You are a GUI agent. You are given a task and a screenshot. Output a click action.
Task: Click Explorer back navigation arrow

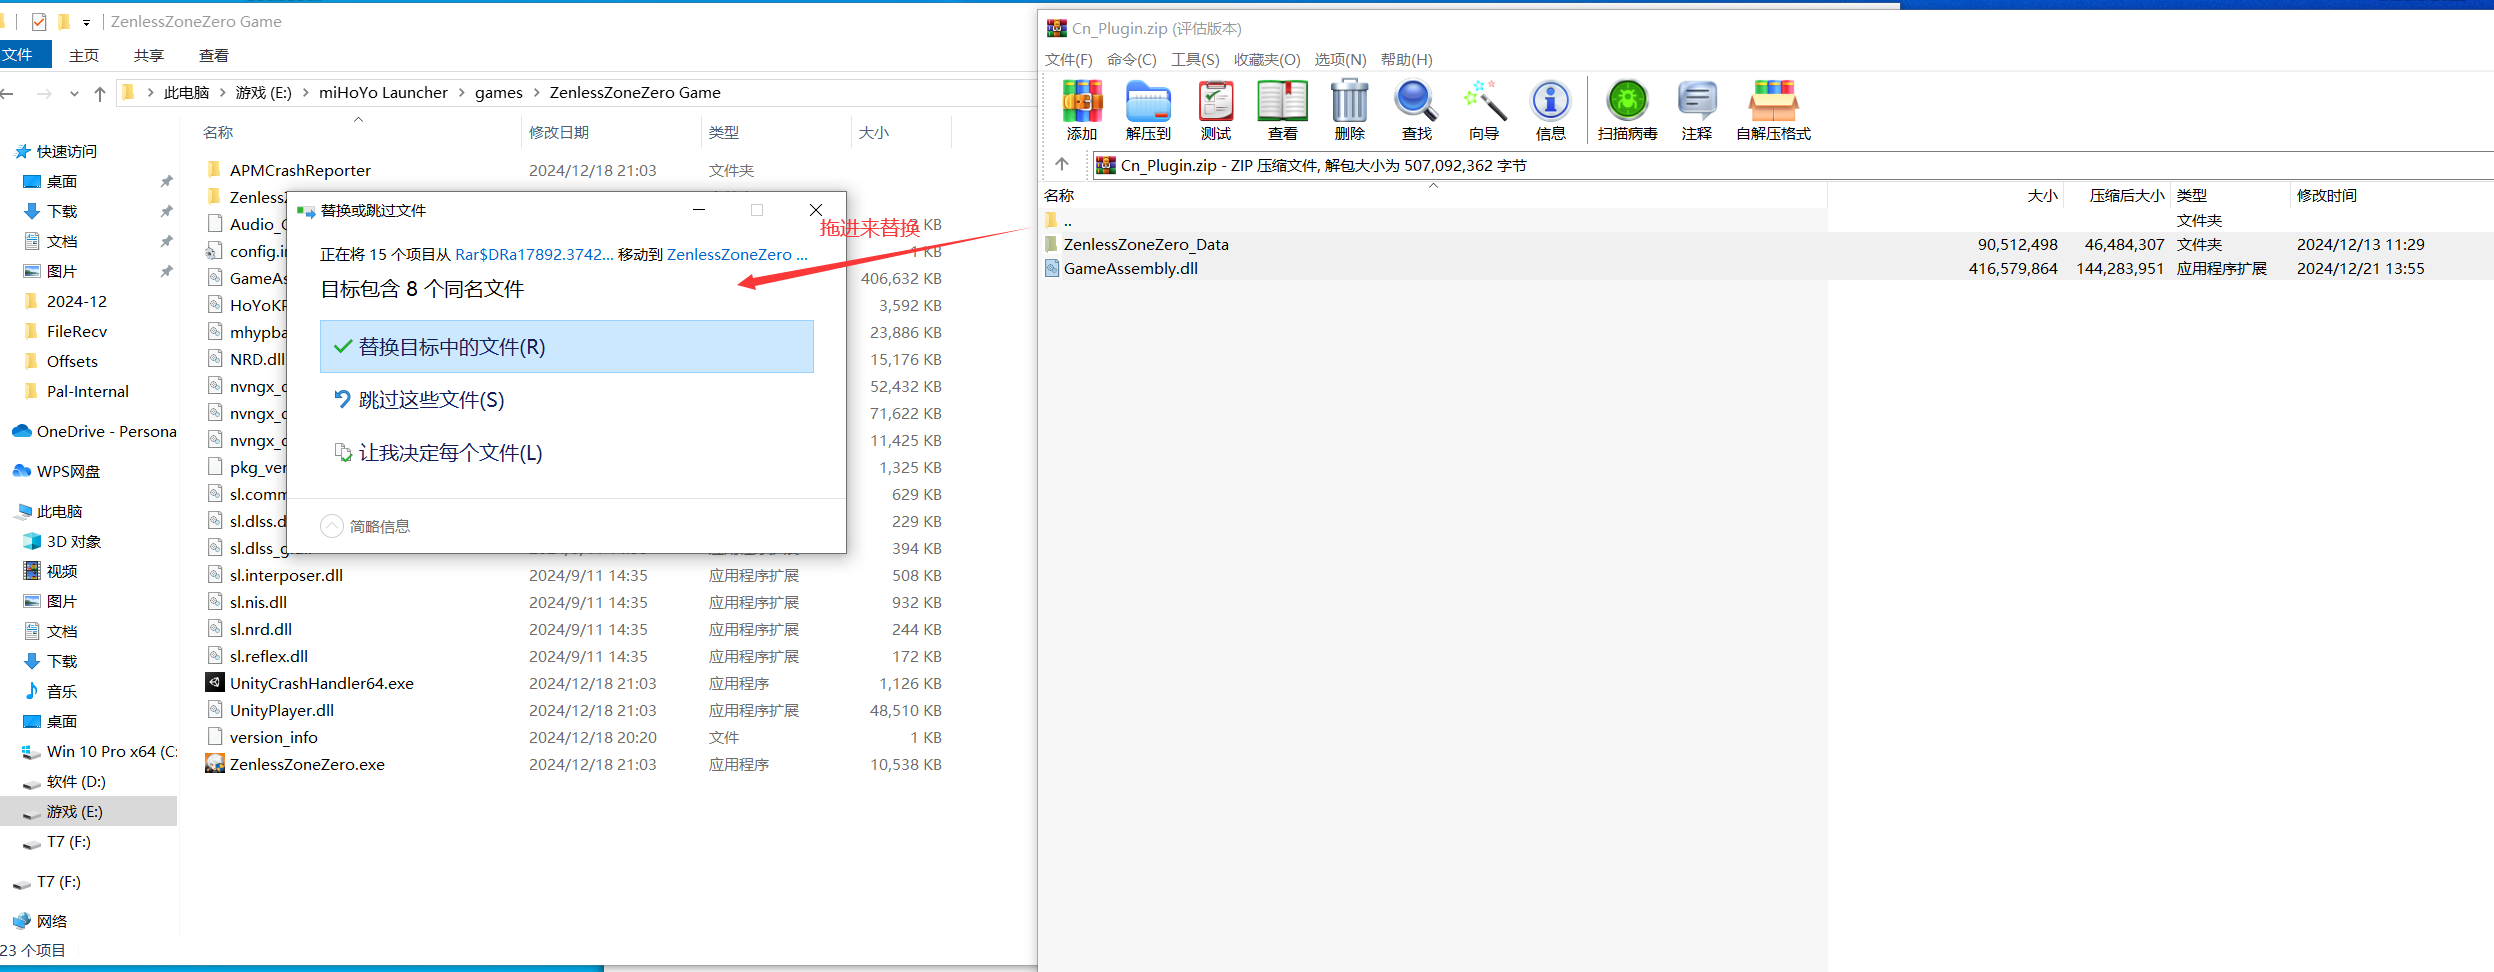(8, 93)
